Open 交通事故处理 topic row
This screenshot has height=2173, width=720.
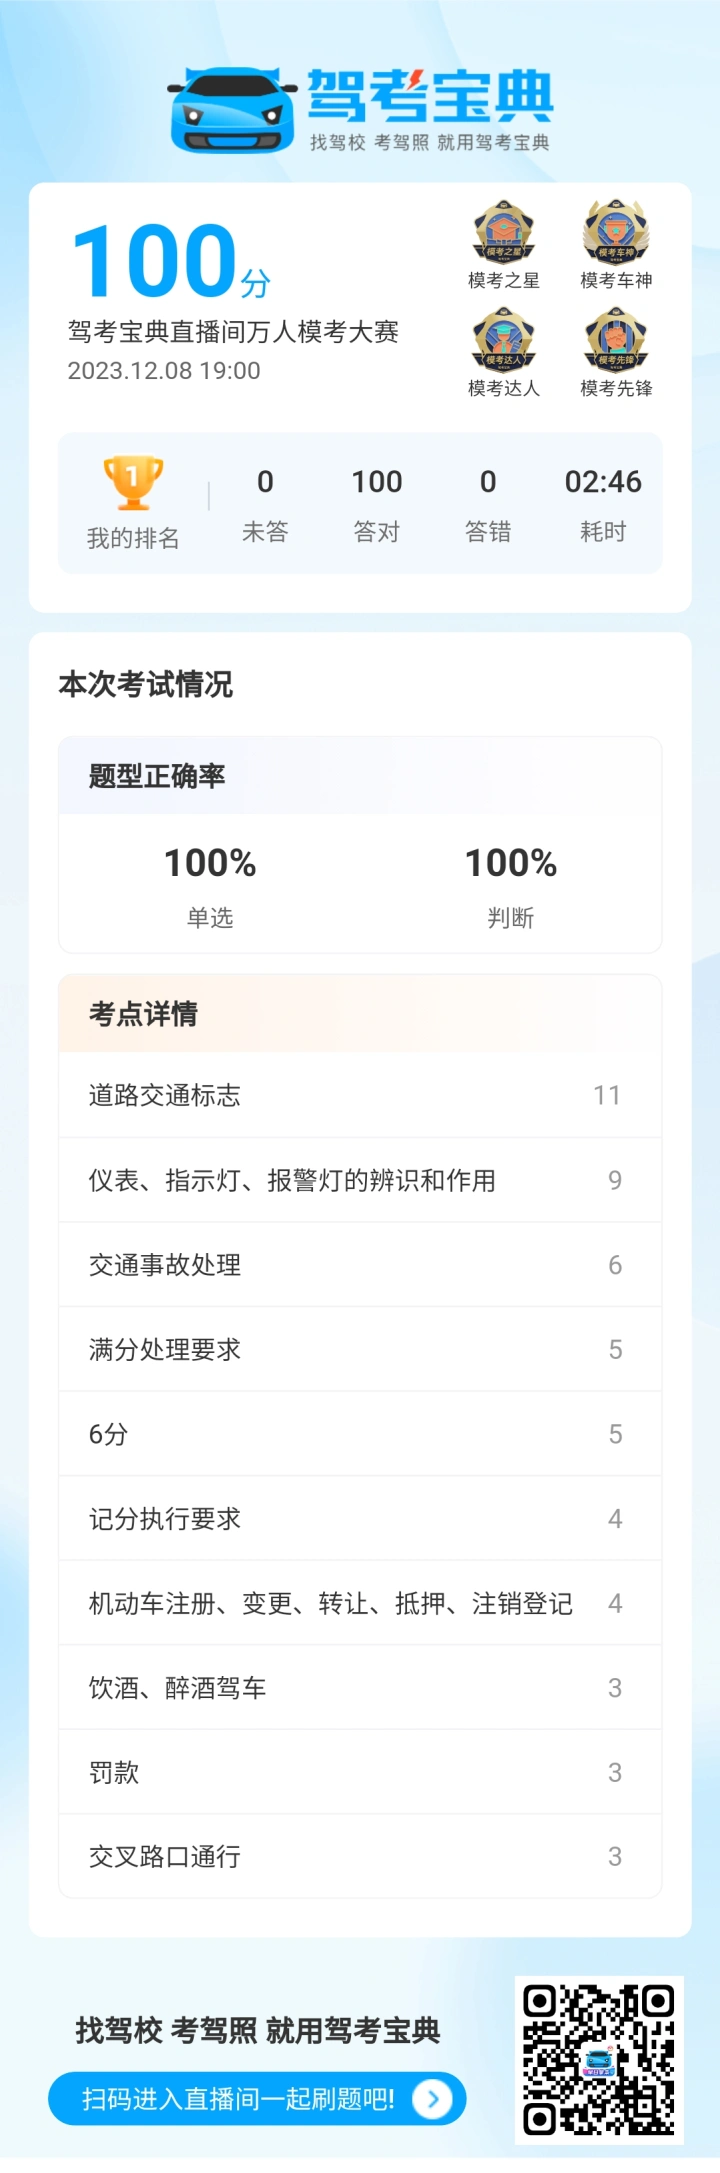tap(360, 1264)
